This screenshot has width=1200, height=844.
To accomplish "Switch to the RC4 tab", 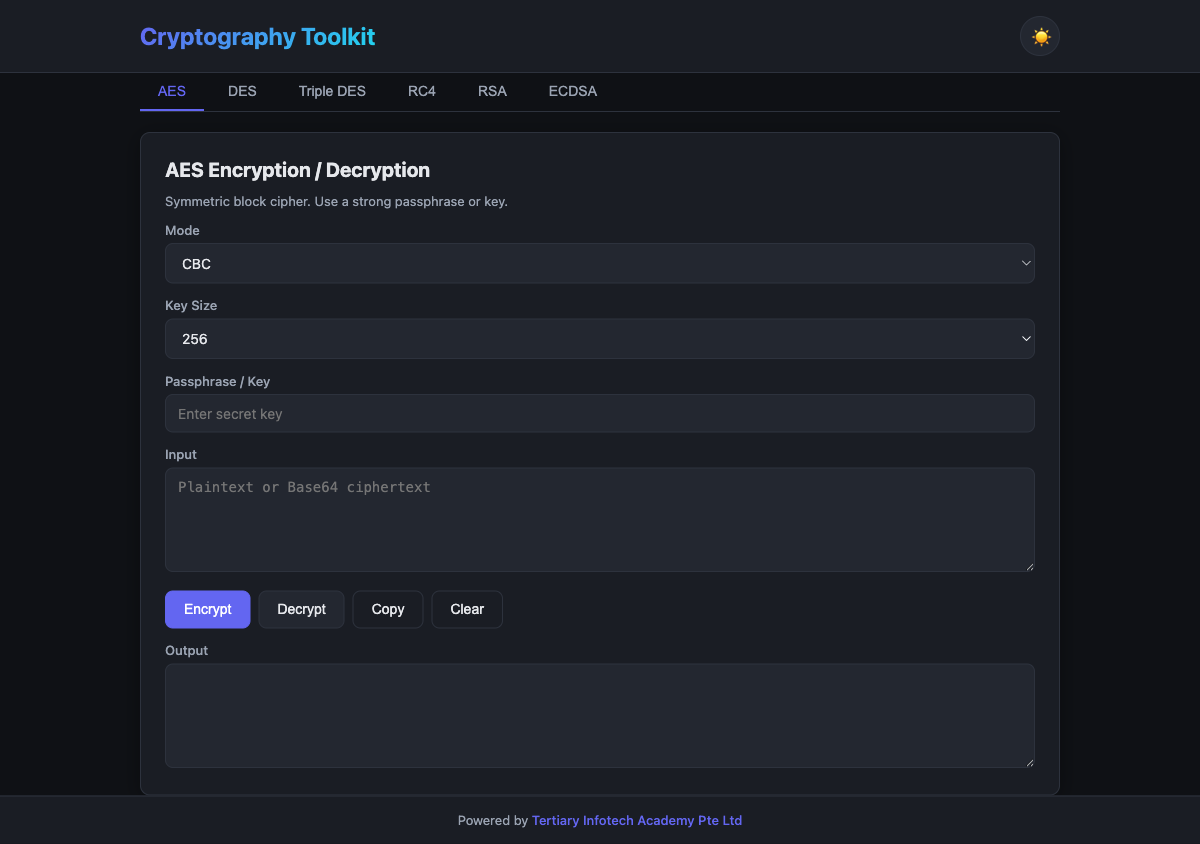I will tap(422, 91).
